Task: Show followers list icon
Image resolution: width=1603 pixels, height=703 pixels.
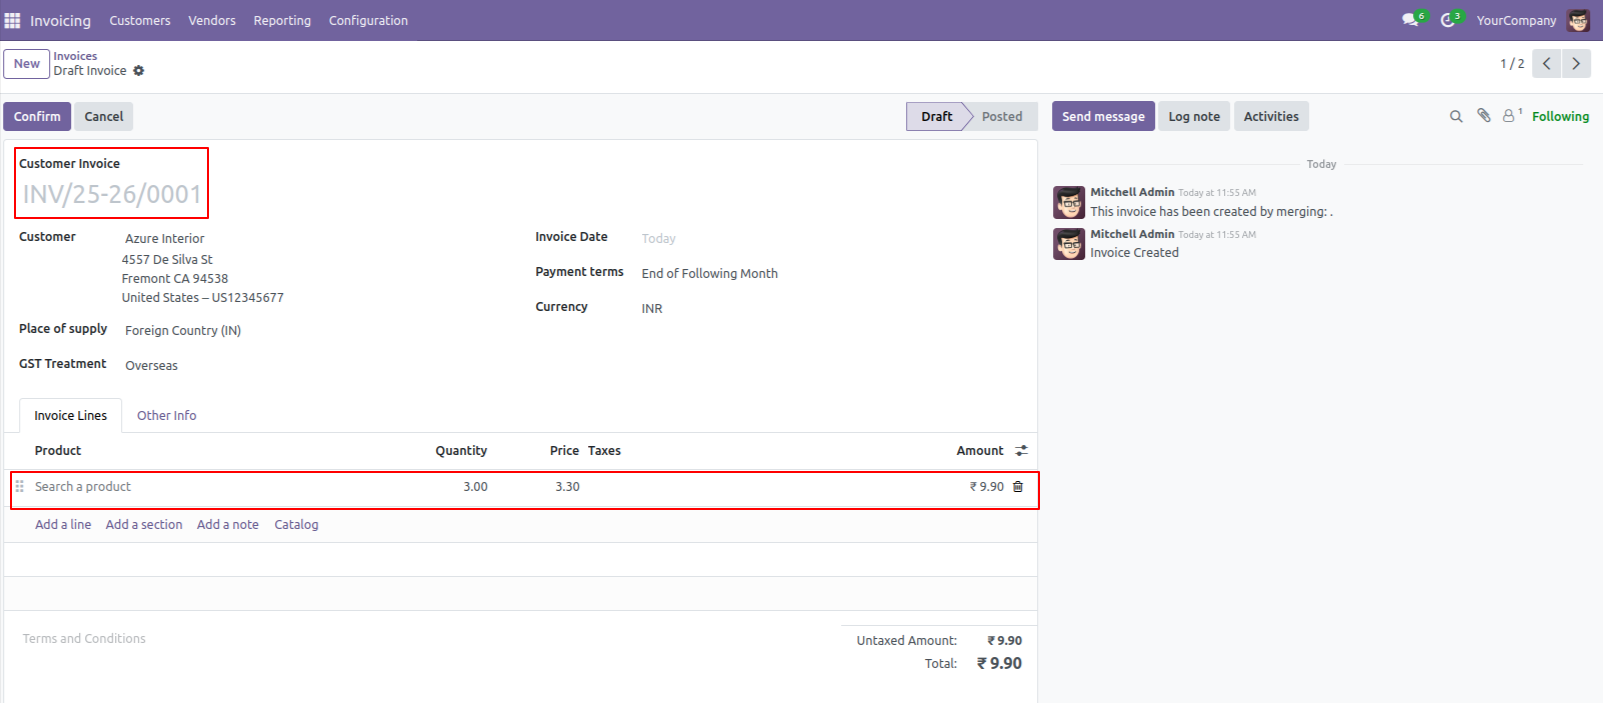Action: [1509, 116]
